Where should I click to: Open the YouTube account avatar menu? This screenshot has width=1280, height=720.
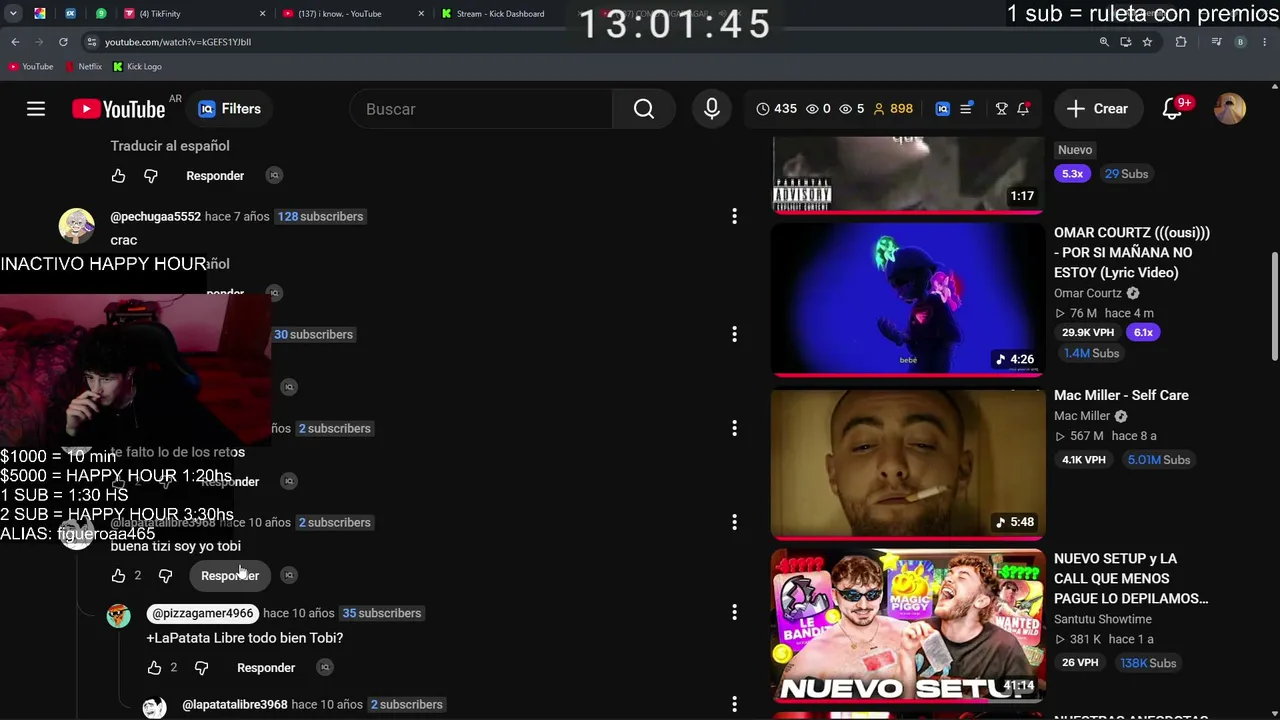1230,109
